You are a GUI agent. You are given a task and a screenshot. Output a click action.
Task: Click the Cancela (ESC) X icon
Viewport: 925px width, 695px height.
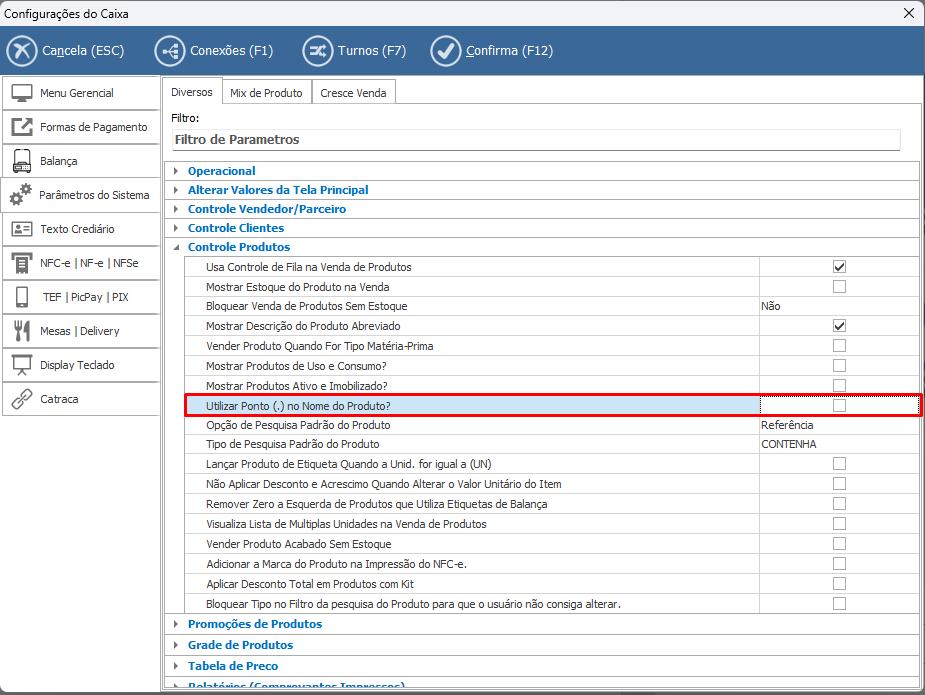pyautogui.click(x=22, y=50)
